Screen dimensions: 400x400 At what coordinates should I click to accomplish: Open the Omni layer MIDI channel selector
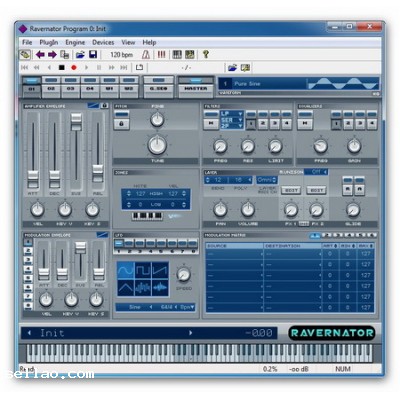267,180
